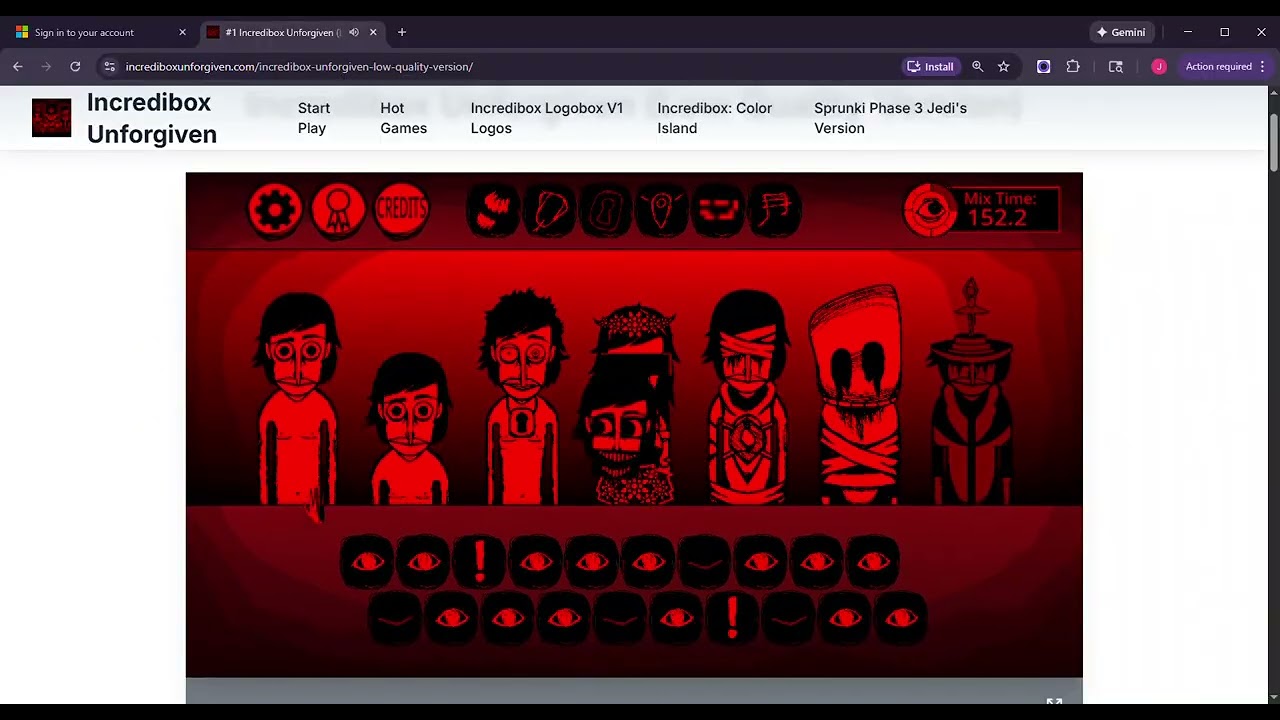Click the Incredibox Unforgiven site title
The height and width of the screenshot is (720, 1280).
point(152,118)
